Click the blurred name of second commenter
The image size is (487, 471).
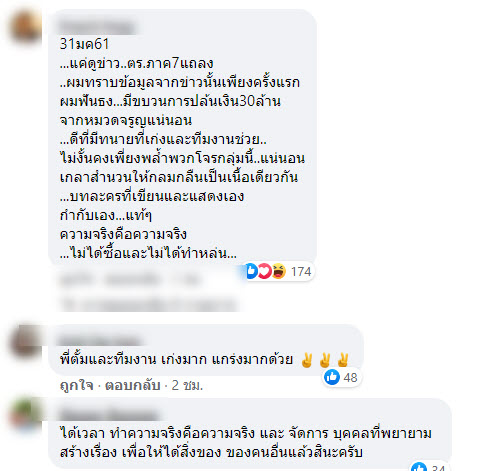[x=100, y=341]
